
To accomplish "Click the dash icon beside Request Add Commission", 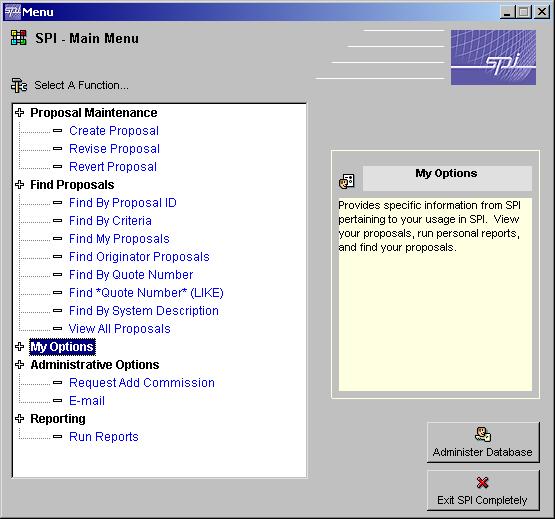I will 57,383.
